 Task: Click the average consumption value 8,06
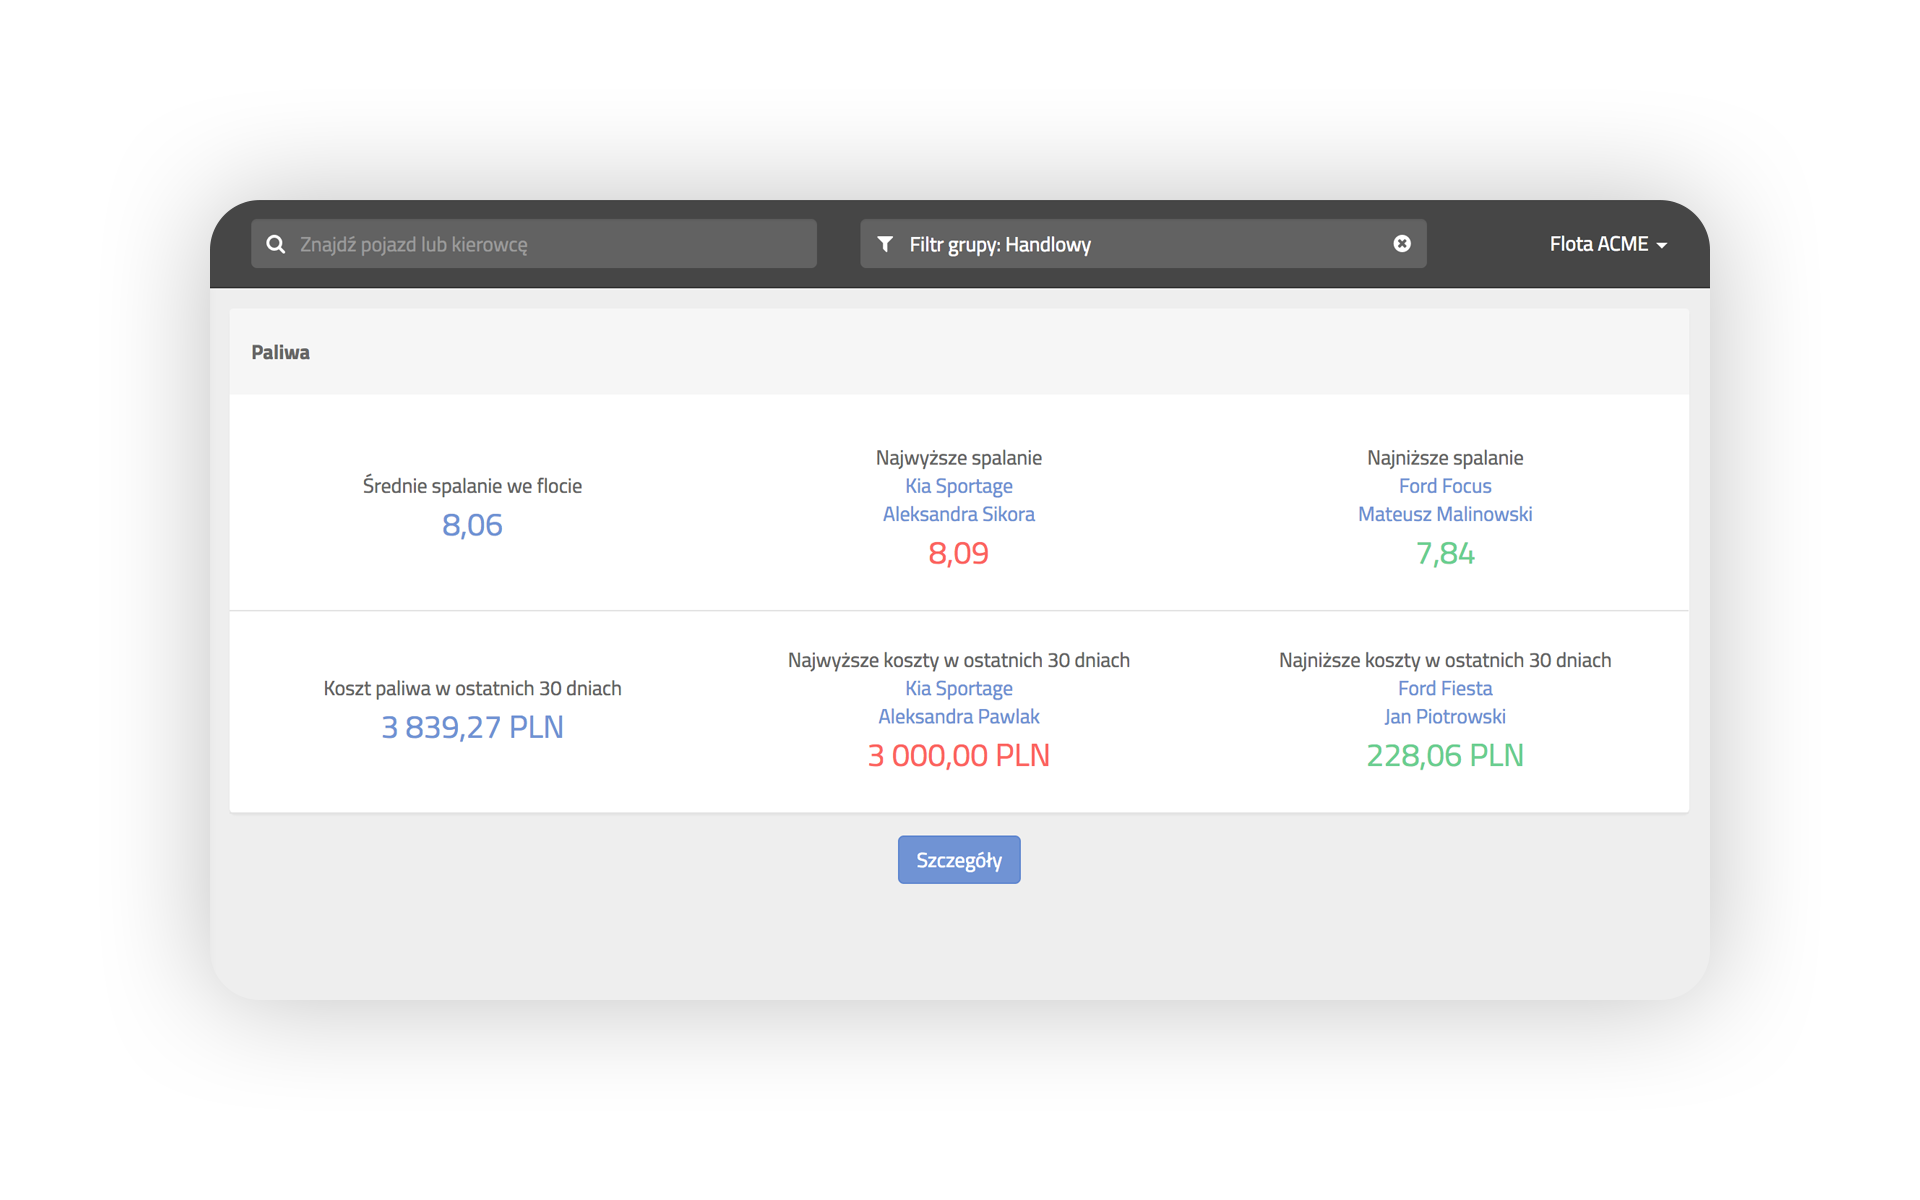(472, 525)
